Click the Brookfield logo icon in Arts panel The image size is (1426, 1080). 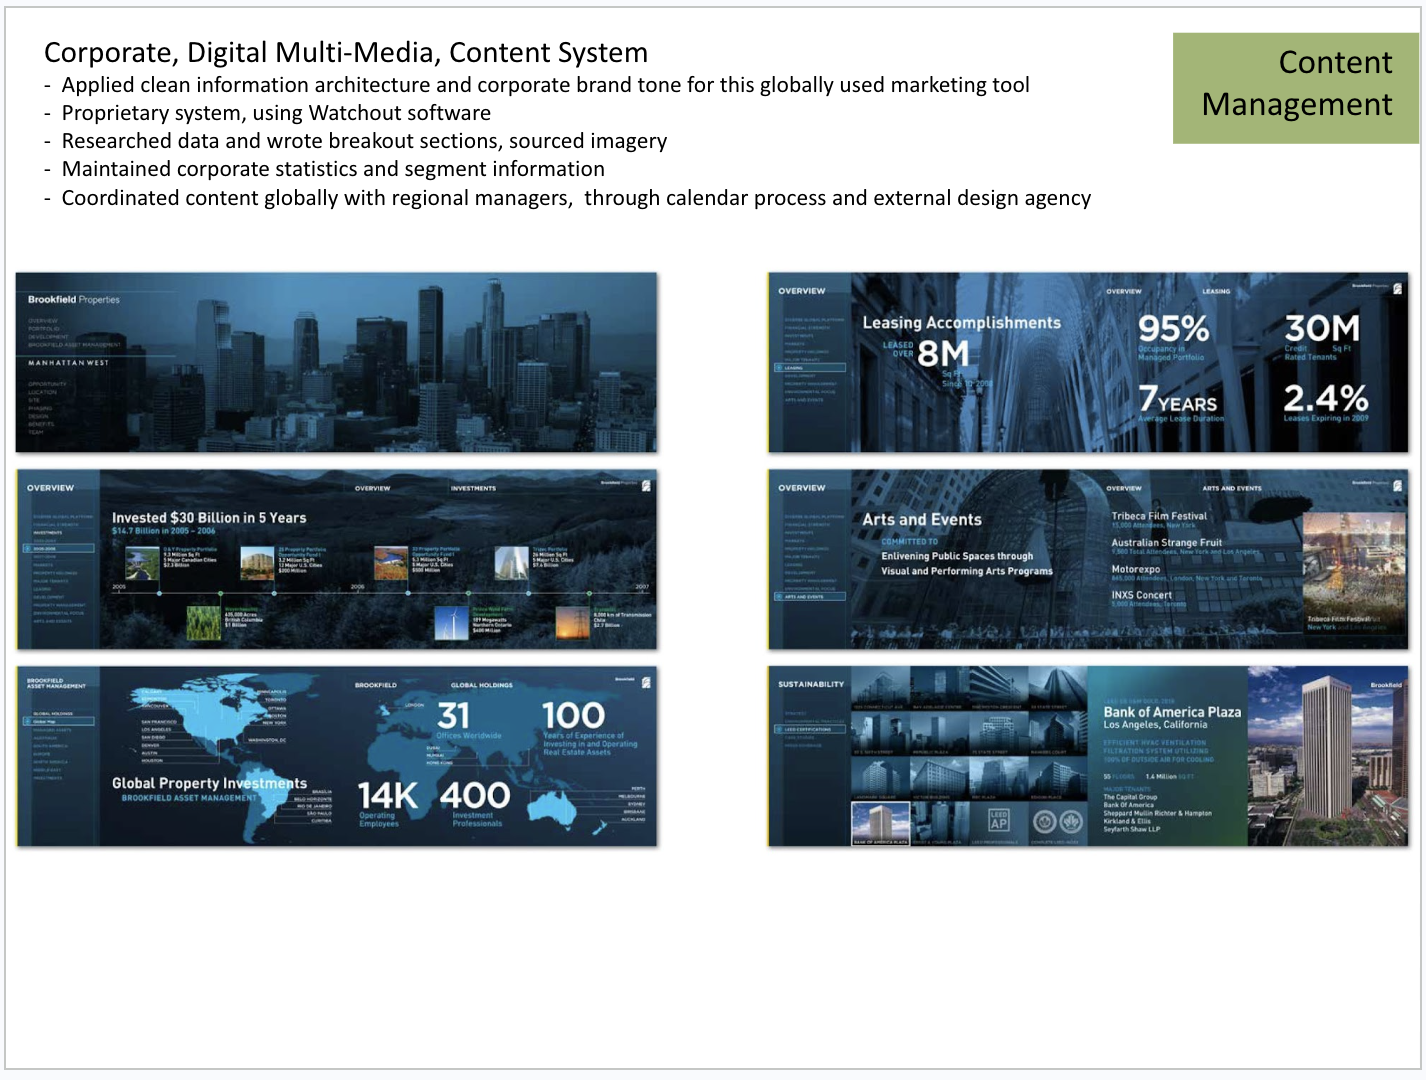[x=1397, y=485]
